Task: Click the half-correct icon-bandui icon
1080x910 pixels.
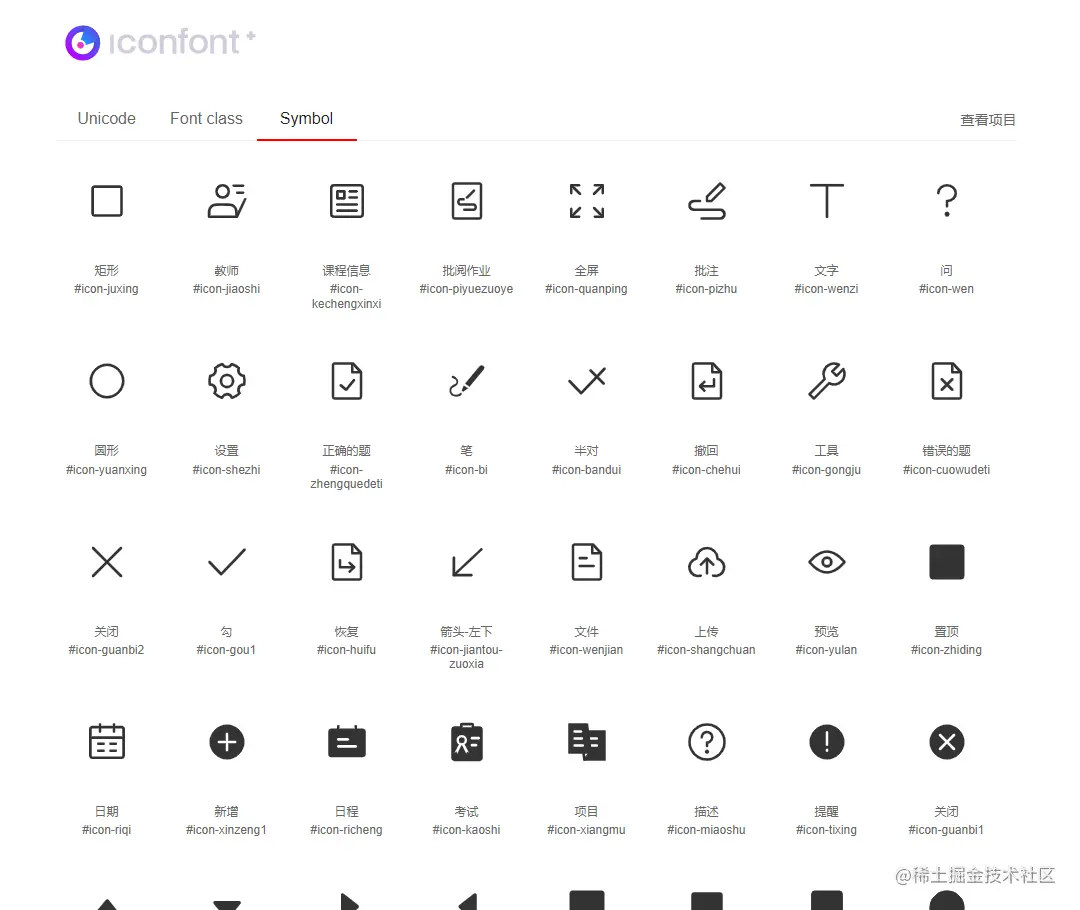Action: tap(587, 382)
